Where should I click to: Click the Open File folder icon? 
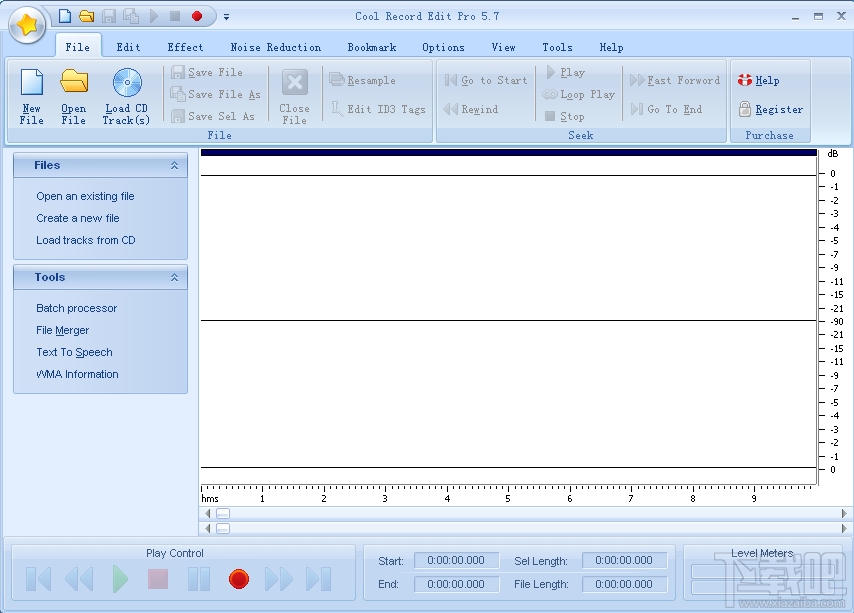click(74, 82)
